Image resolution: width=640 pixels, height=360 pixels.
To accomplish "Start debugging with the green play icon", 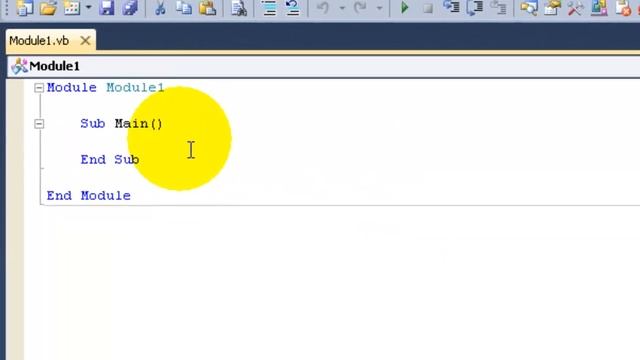I will (404, 7).
